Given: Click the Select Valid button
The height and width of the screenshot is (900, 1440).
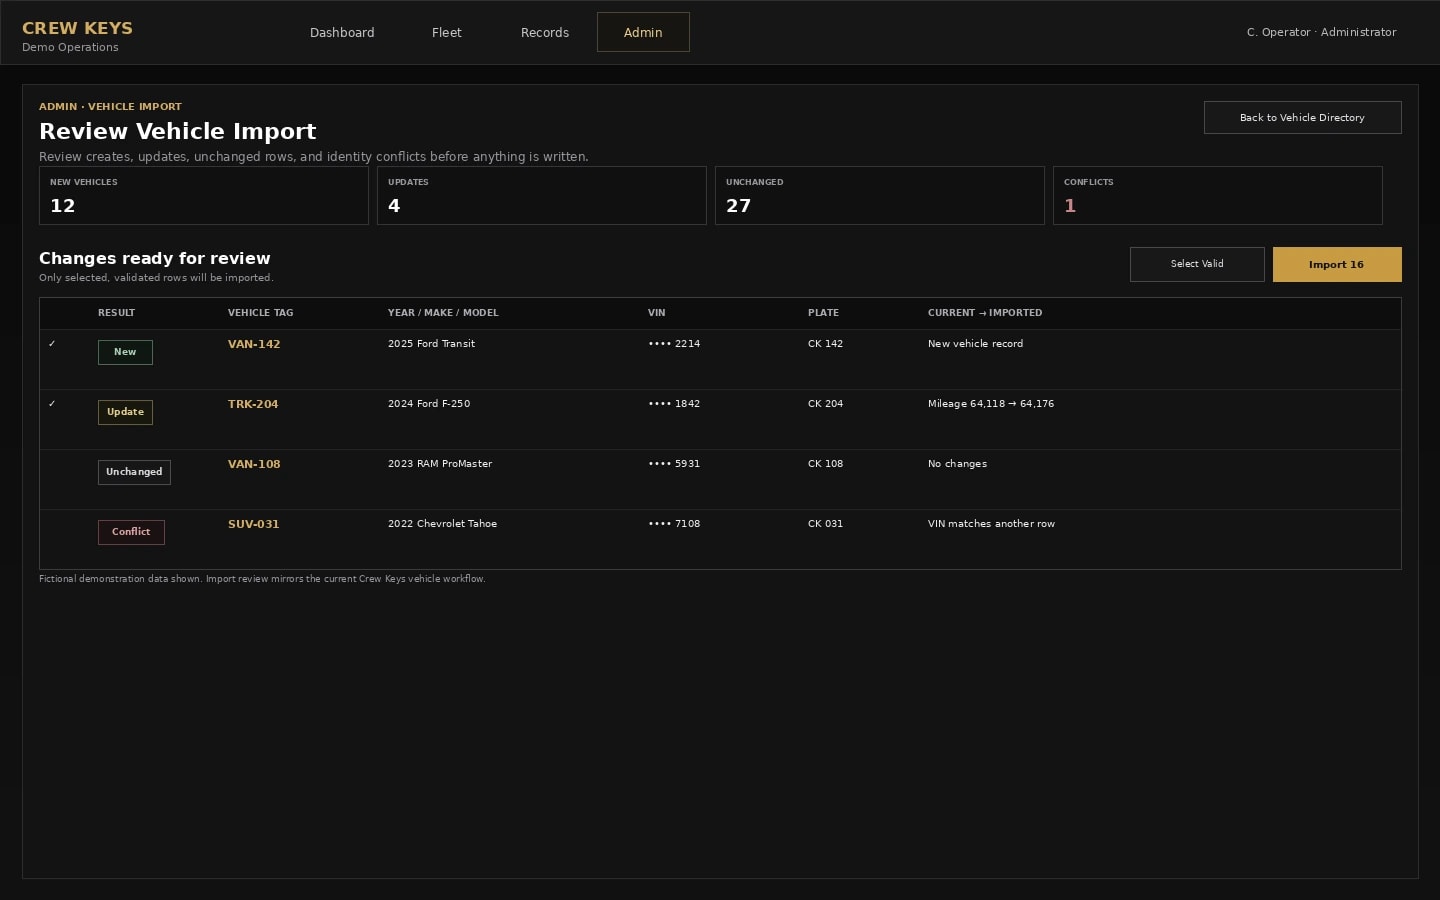Looking at the screenshot, I should 1197,264.
